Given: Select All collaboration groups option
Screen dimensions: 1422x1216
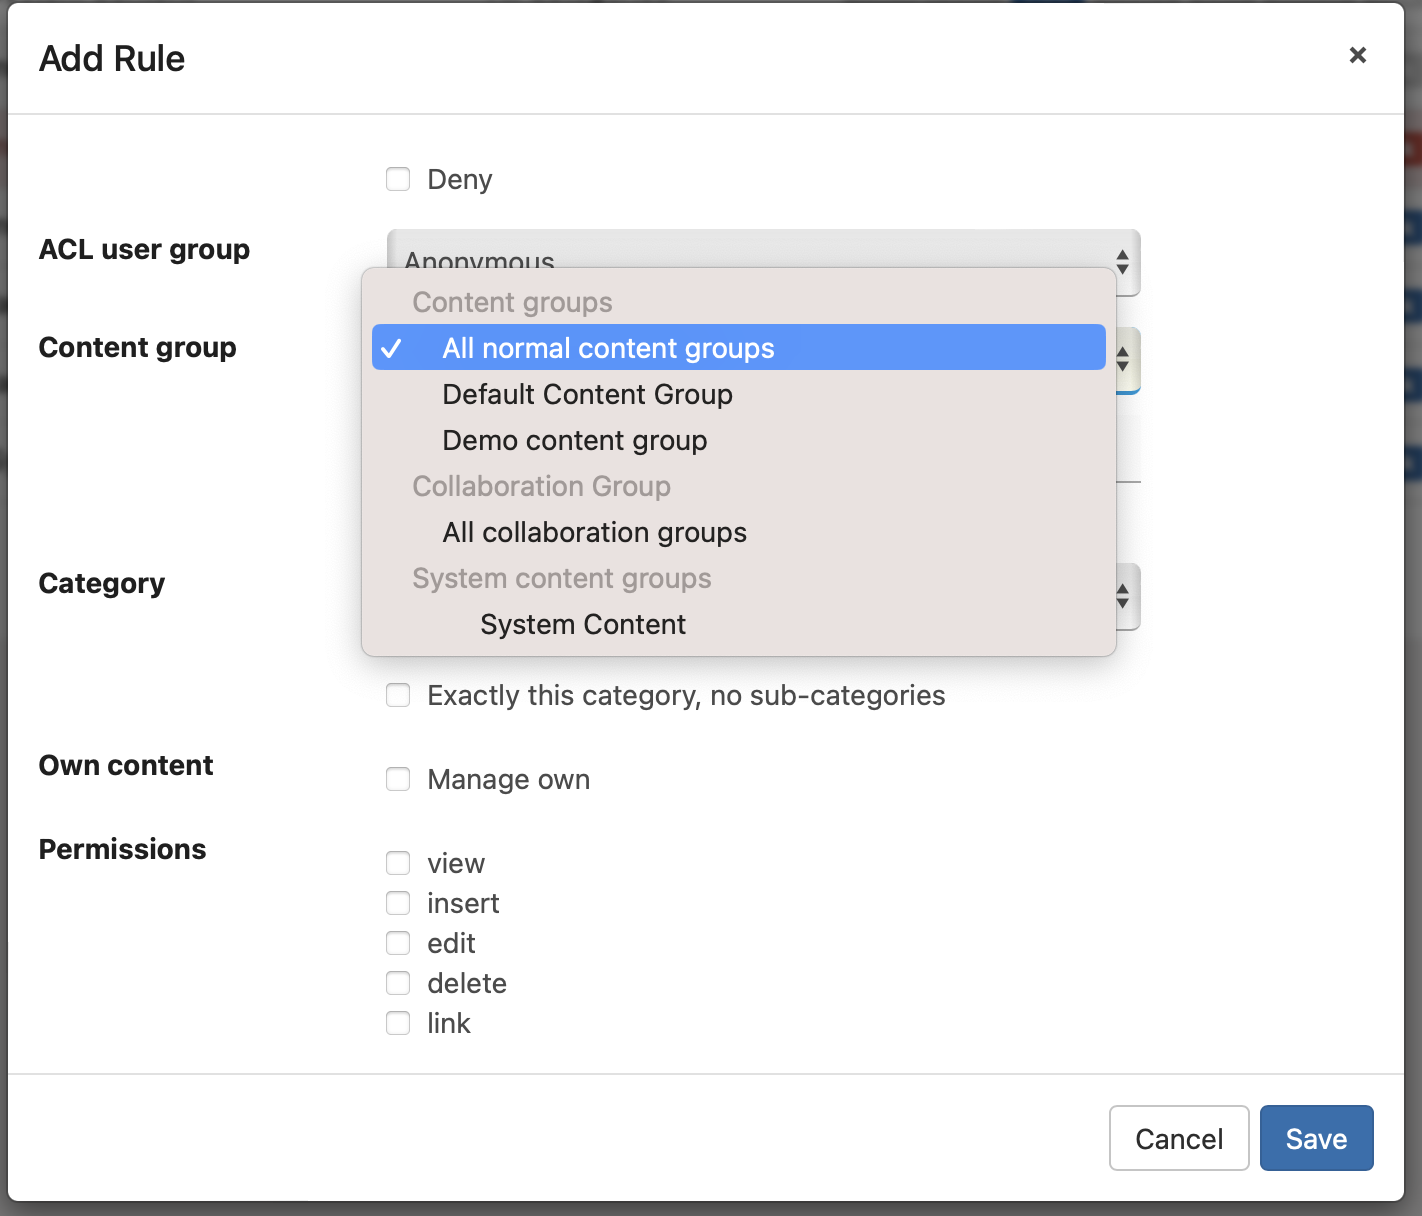Looking at the screenshot, I should pyautogui.click(x=594, y=532).
